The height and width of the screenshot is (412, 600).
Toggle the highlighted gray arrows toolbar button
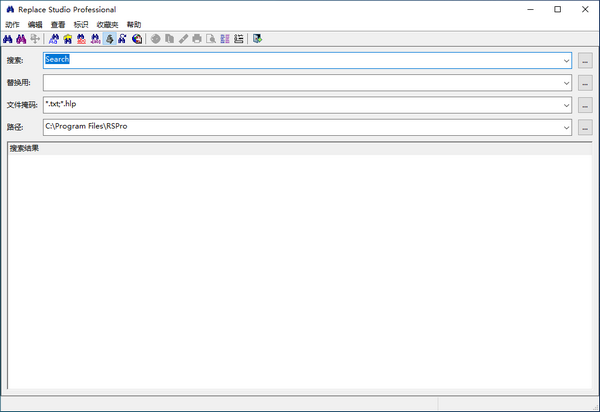click(108, 39)
